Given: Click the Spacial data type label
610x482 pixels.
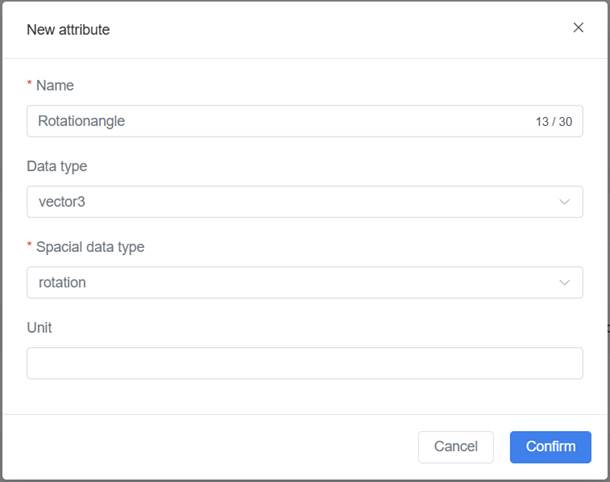Looking at the screenshot, I should pyautogui.click(x=90, y=247).
